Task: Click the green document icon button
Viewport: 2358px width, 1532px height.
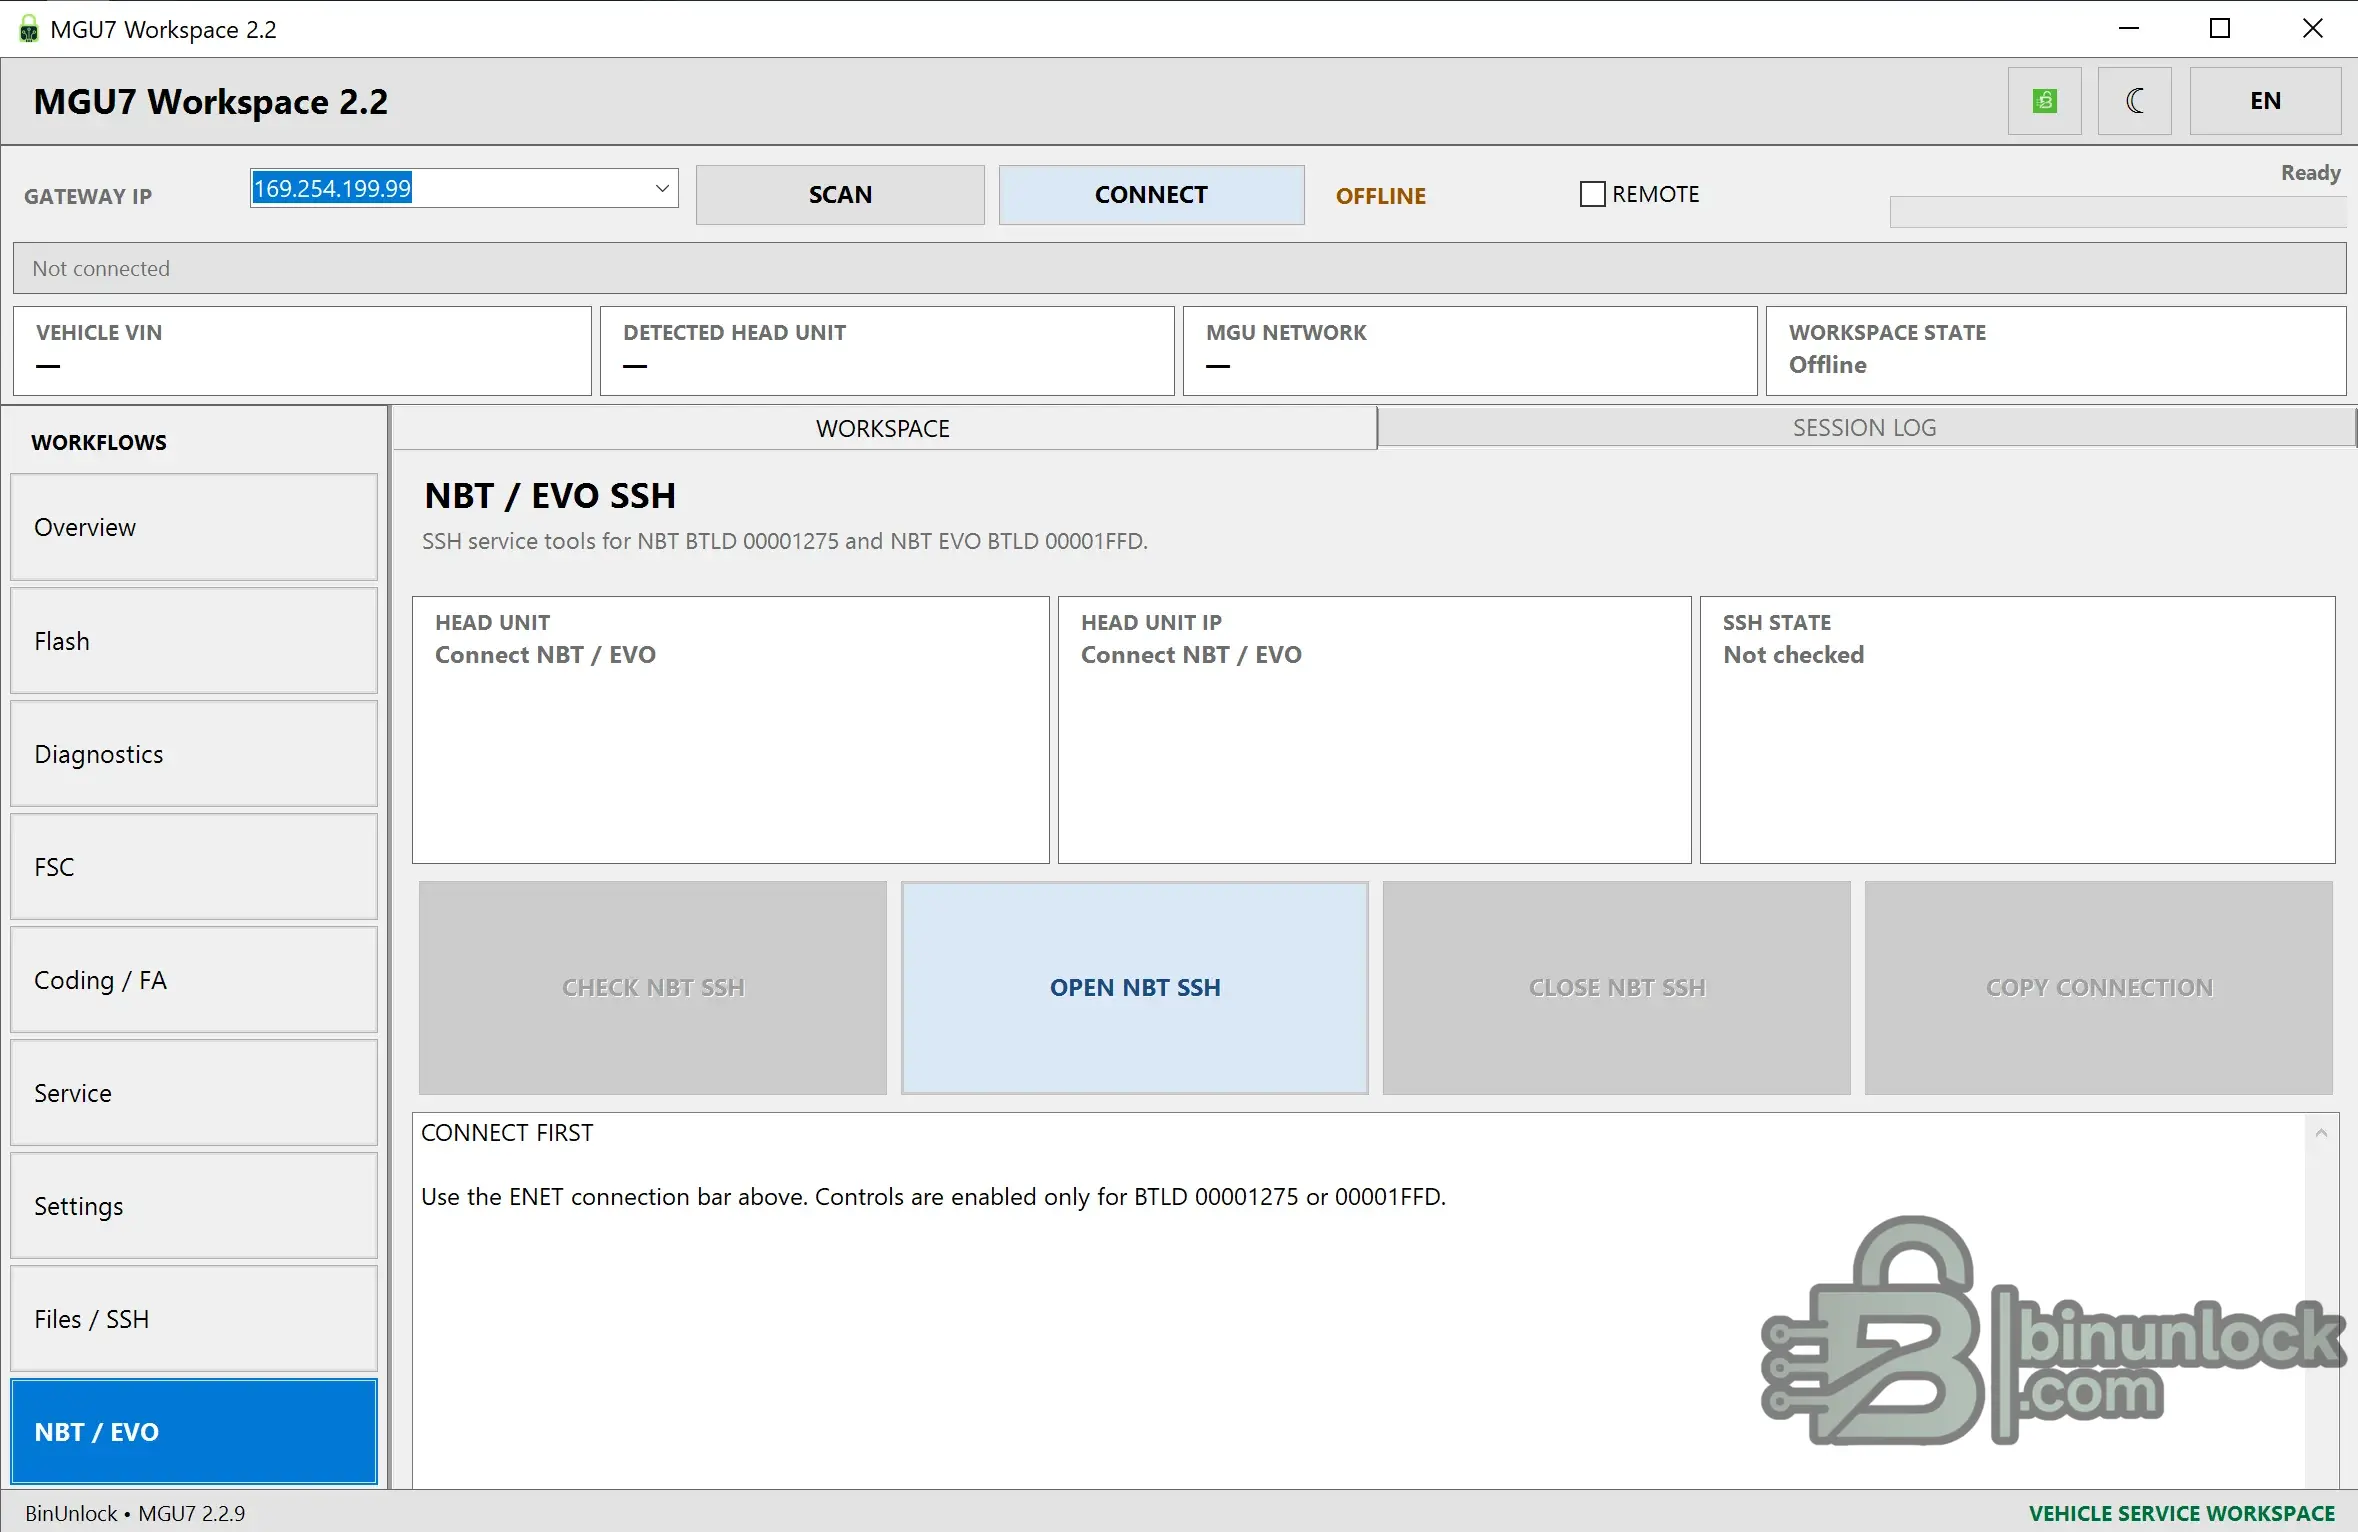Action: point(2044,101)
